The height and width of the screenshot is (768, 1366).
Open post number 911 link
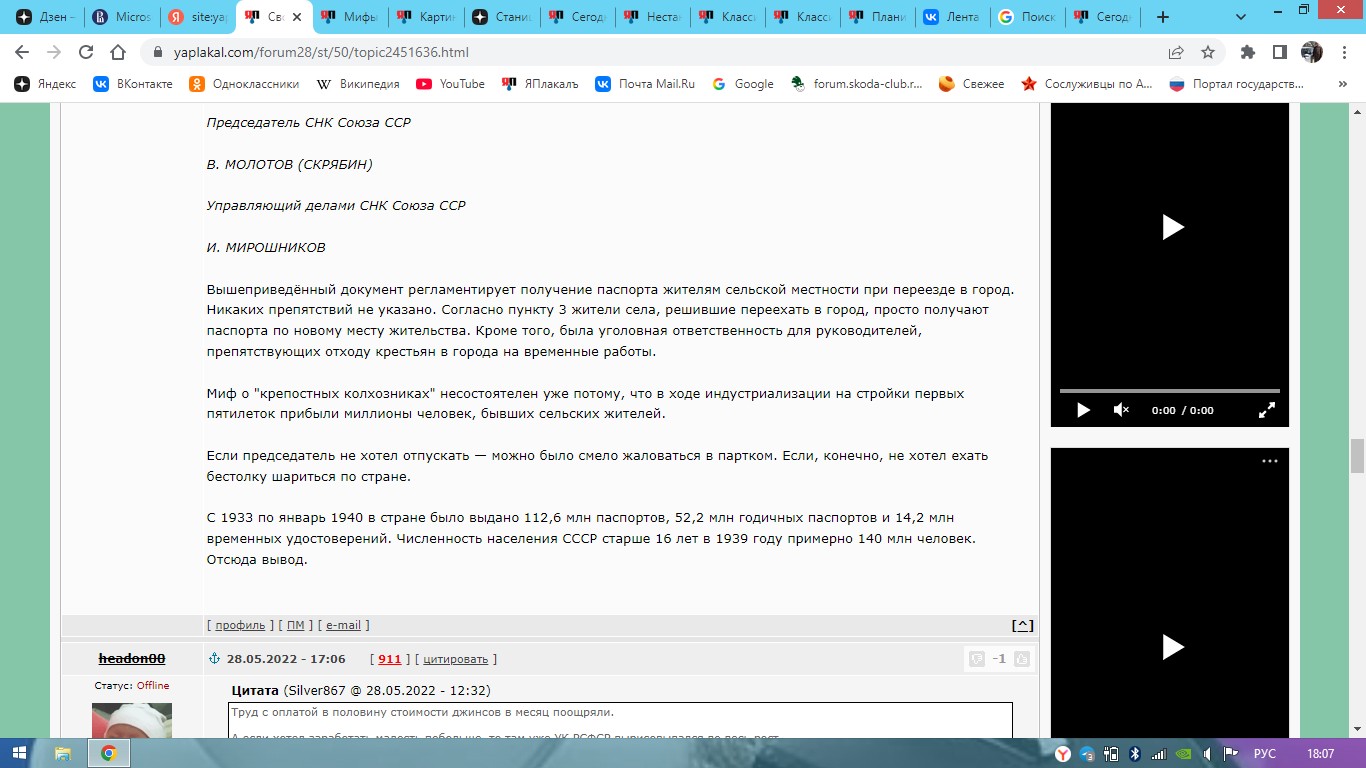[x=389, y=660]
